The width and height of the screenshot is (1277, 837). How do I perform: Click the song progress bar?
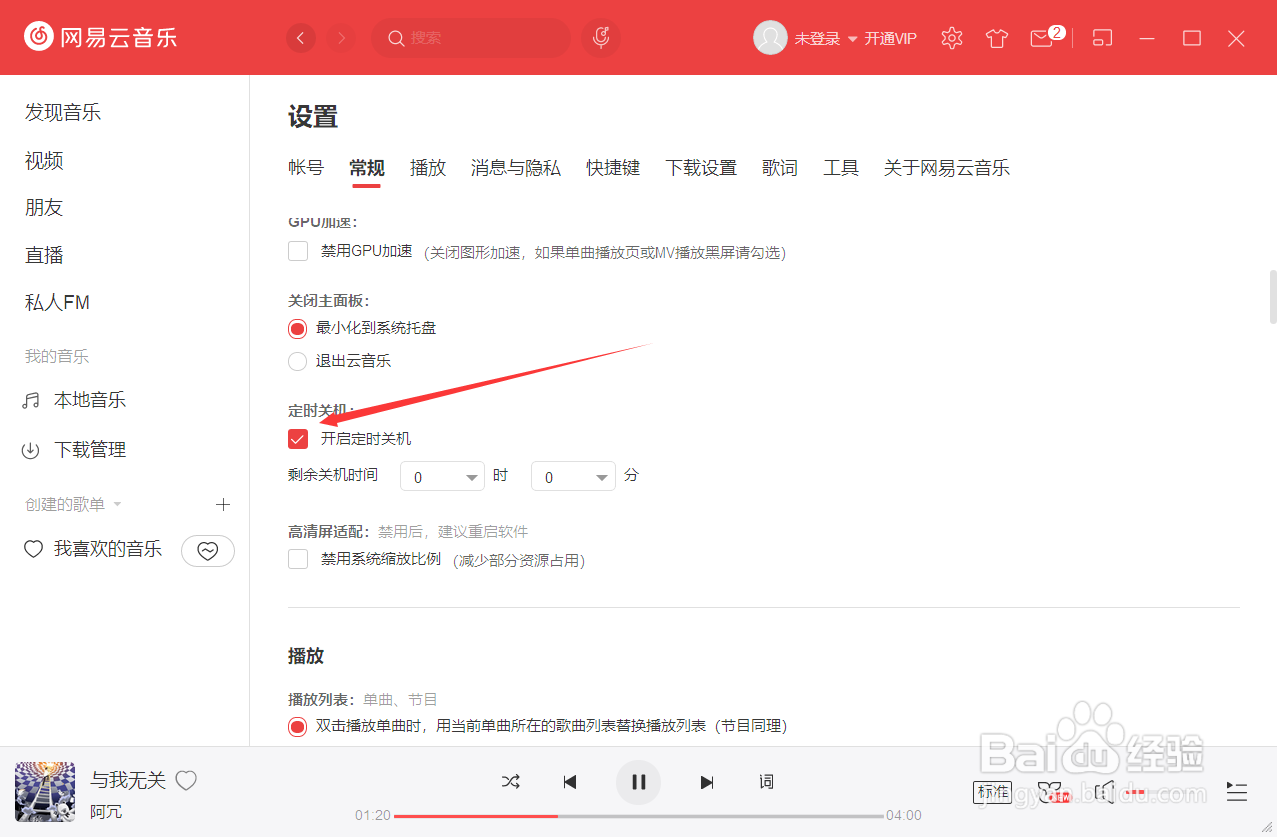coord(639,816)
